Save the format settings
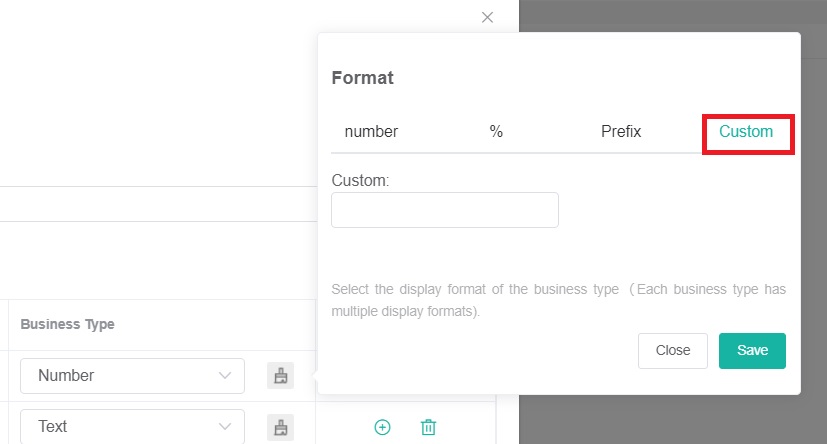Screen dimensions: 827x444 752,351
